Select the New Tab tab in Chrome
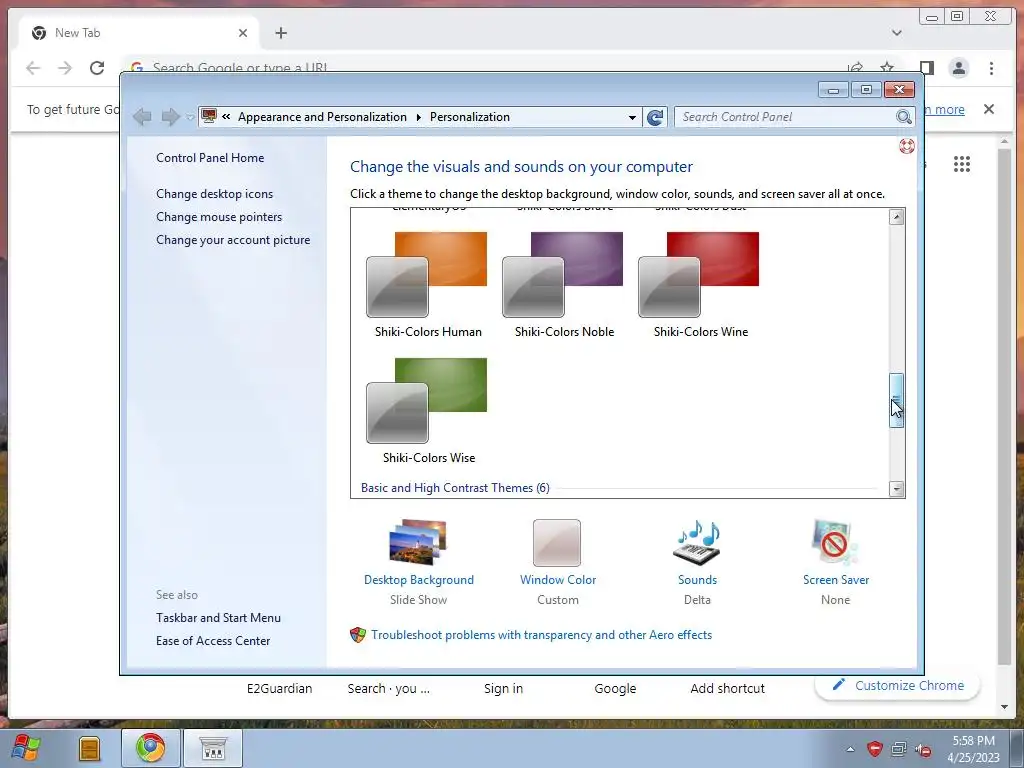 click(137, 33)
